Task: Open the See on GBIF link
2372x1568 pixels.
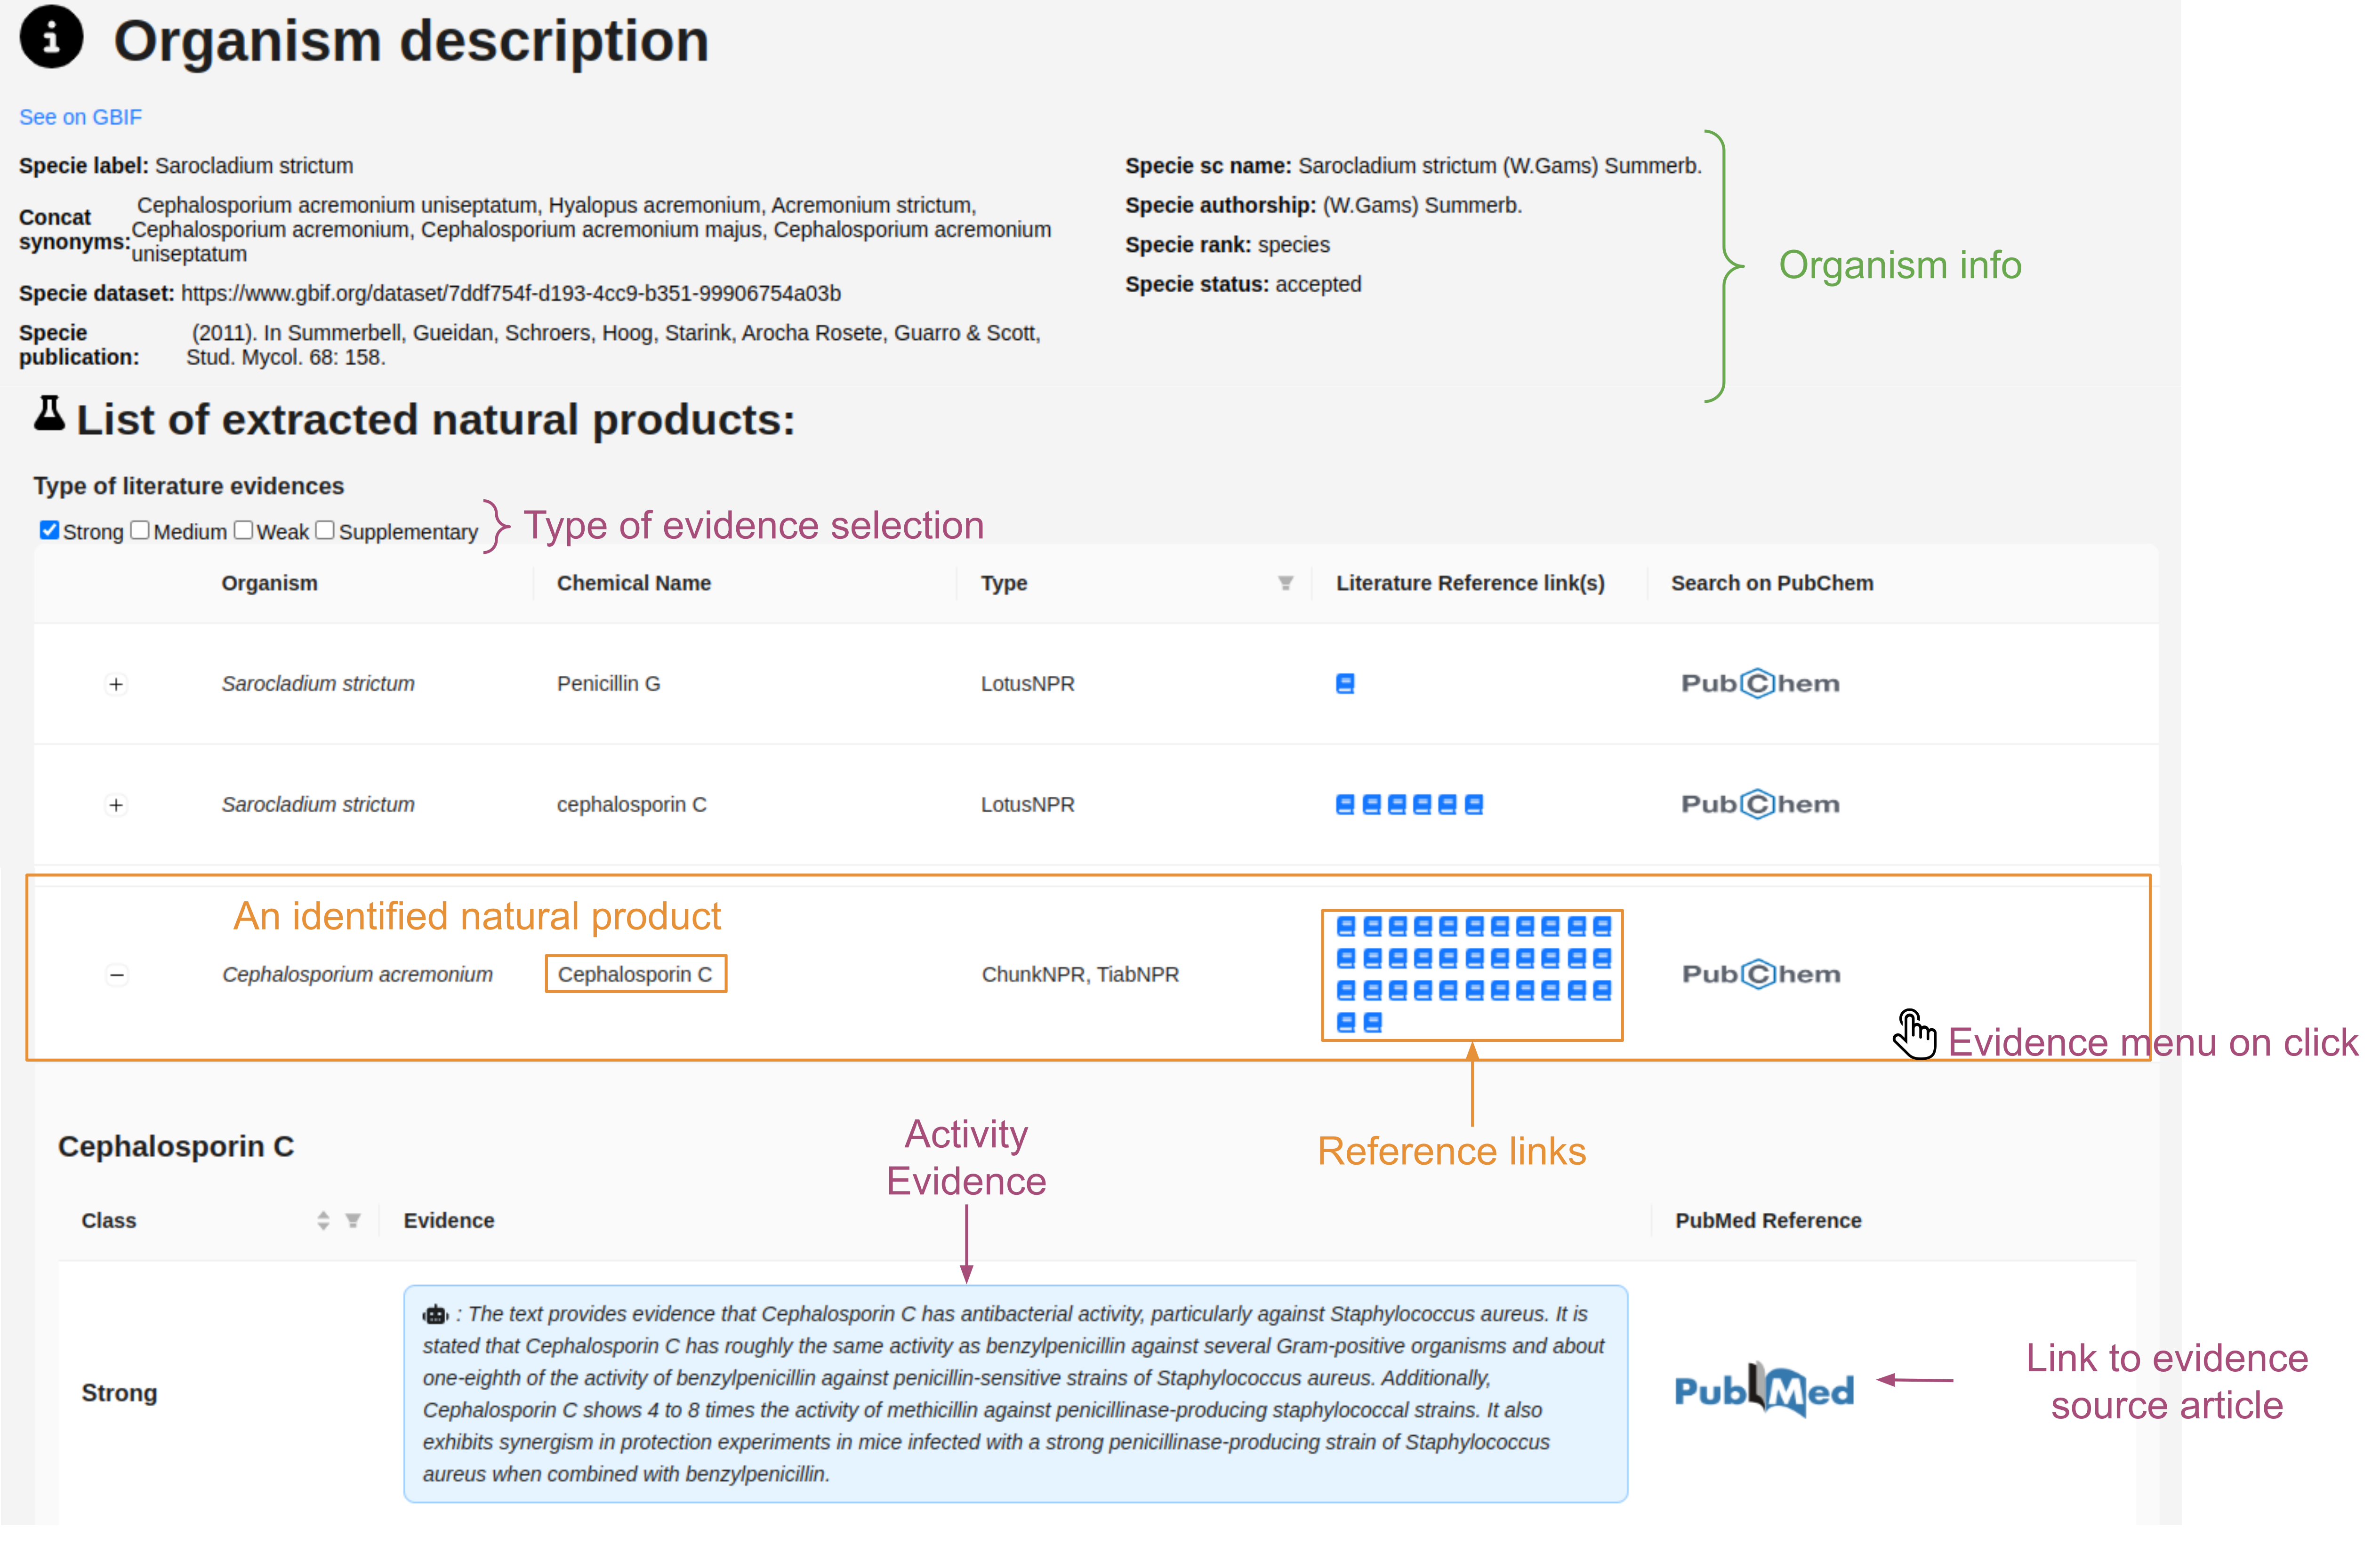Action: tap(80, 117)
